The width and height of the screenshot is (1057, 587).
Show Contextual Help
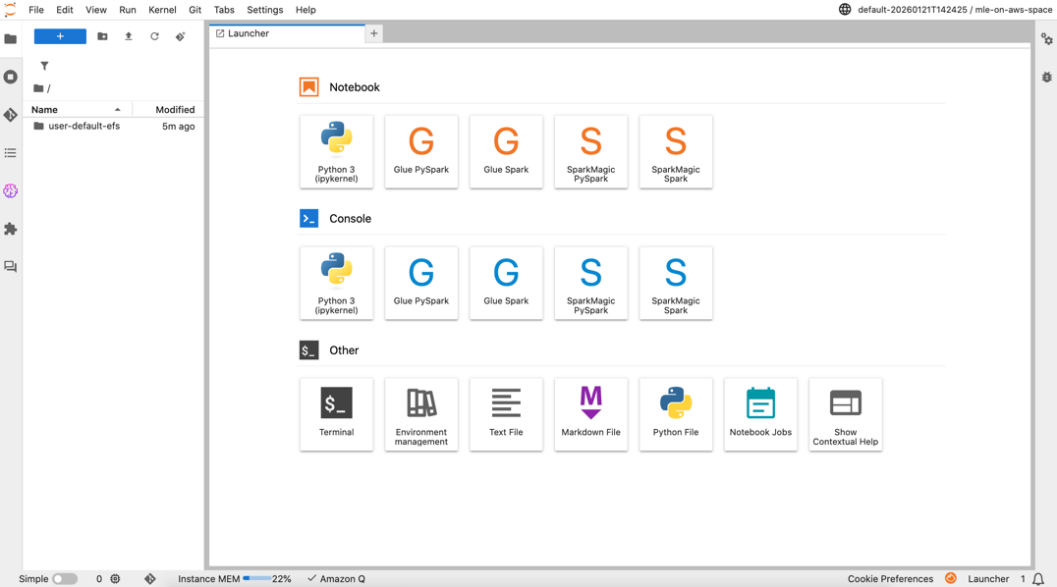pos(846,414)
